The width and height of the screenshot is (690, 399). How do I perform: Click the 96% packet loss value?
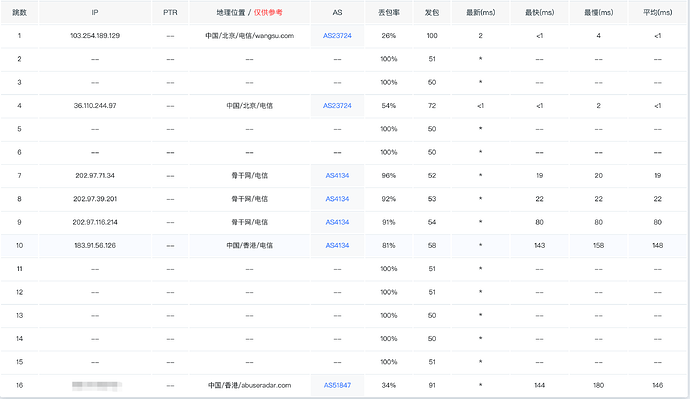(x=389, y=176)
